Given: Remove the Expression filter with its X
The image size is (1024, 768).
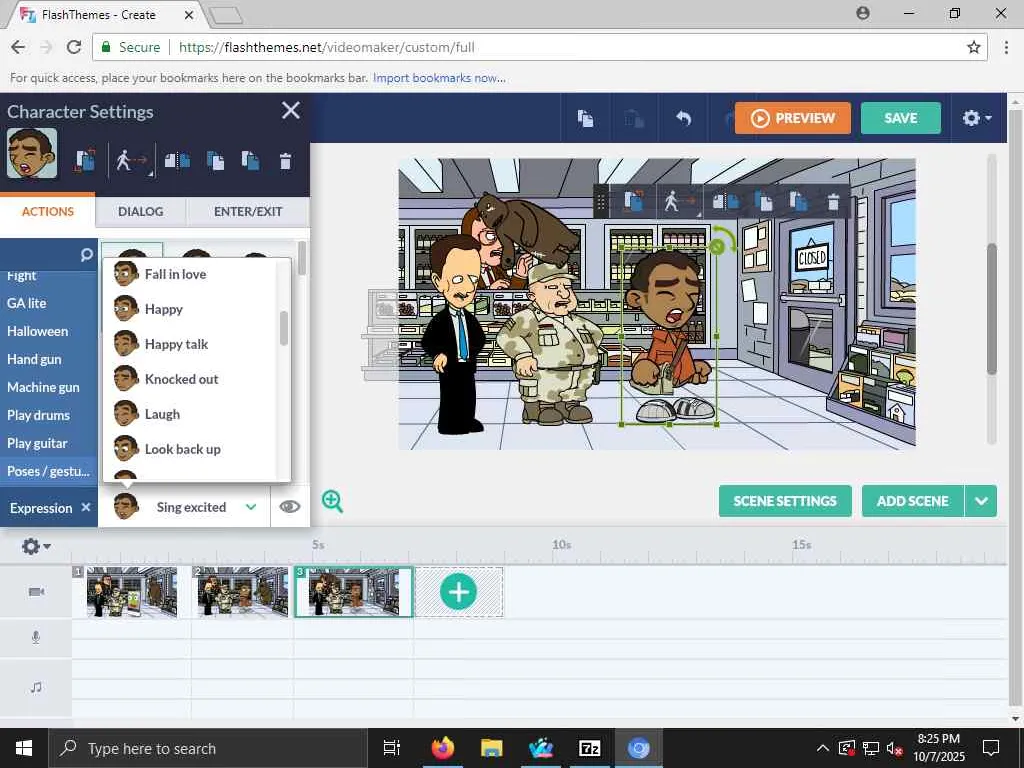Looking at the screenshot, I should (86, 507).
